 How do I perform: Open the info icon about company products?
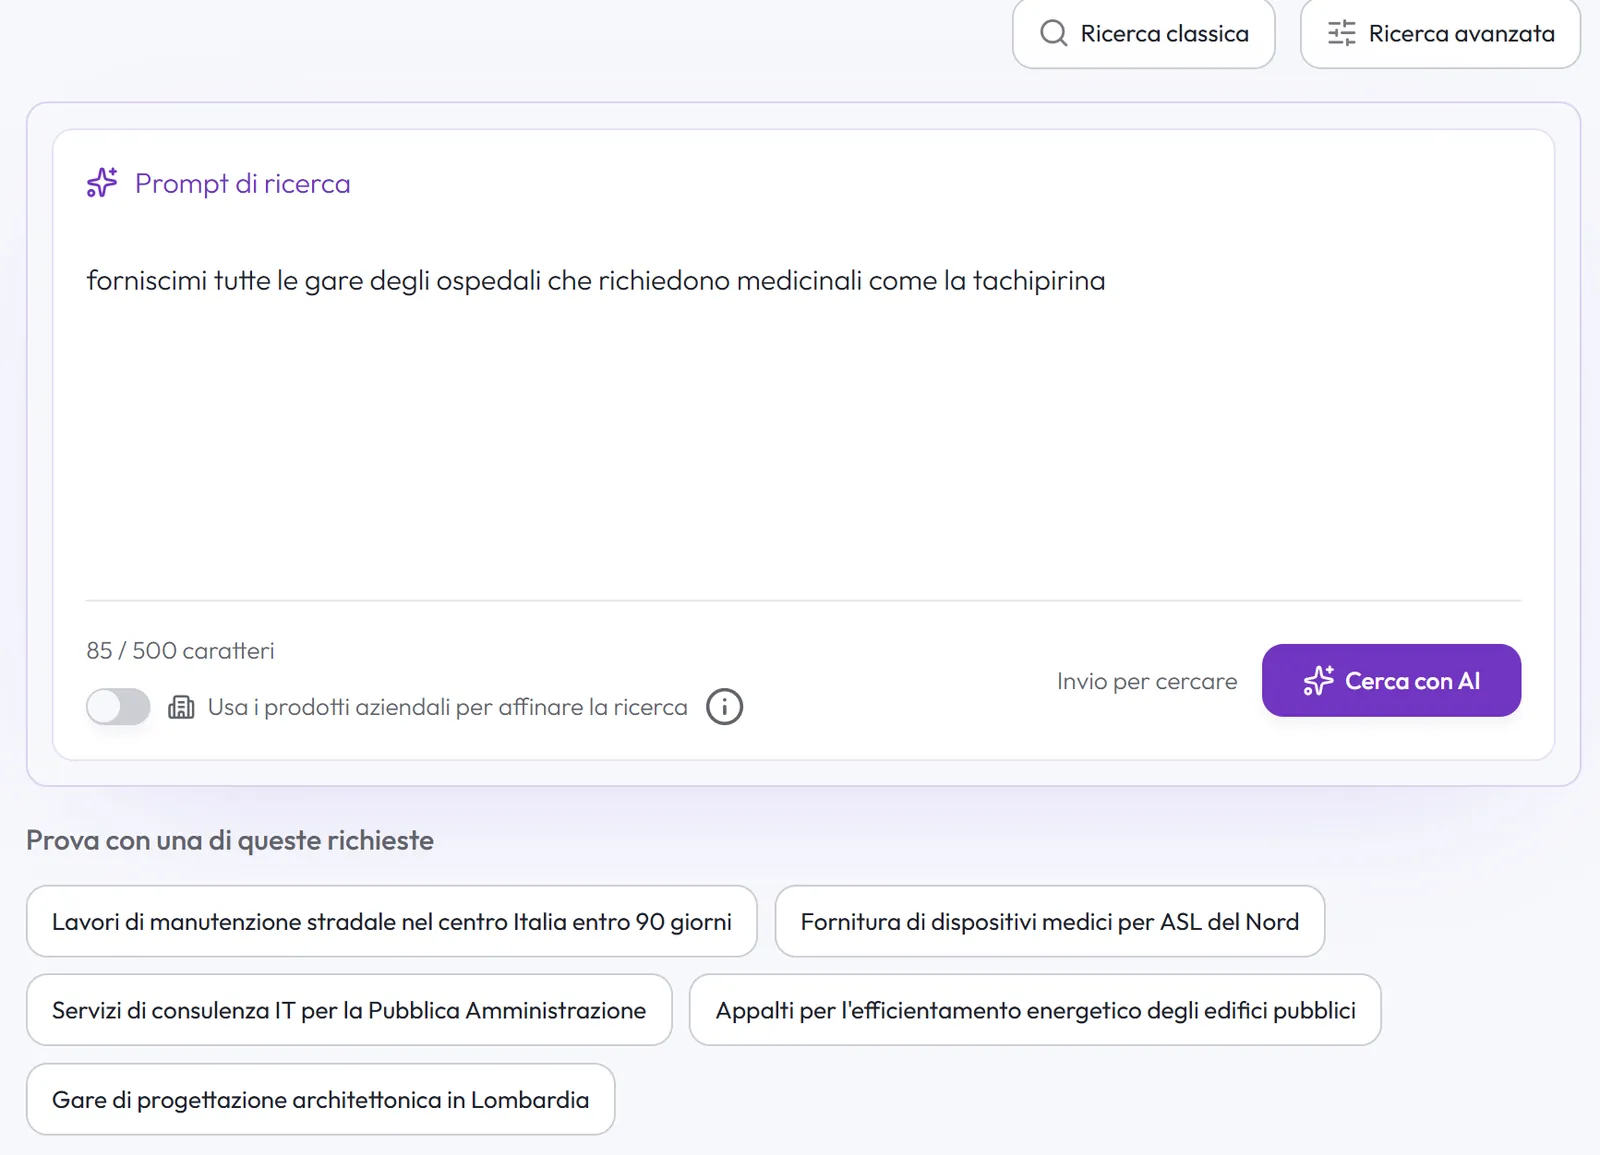pyautogui.click(x=724, y=707)
